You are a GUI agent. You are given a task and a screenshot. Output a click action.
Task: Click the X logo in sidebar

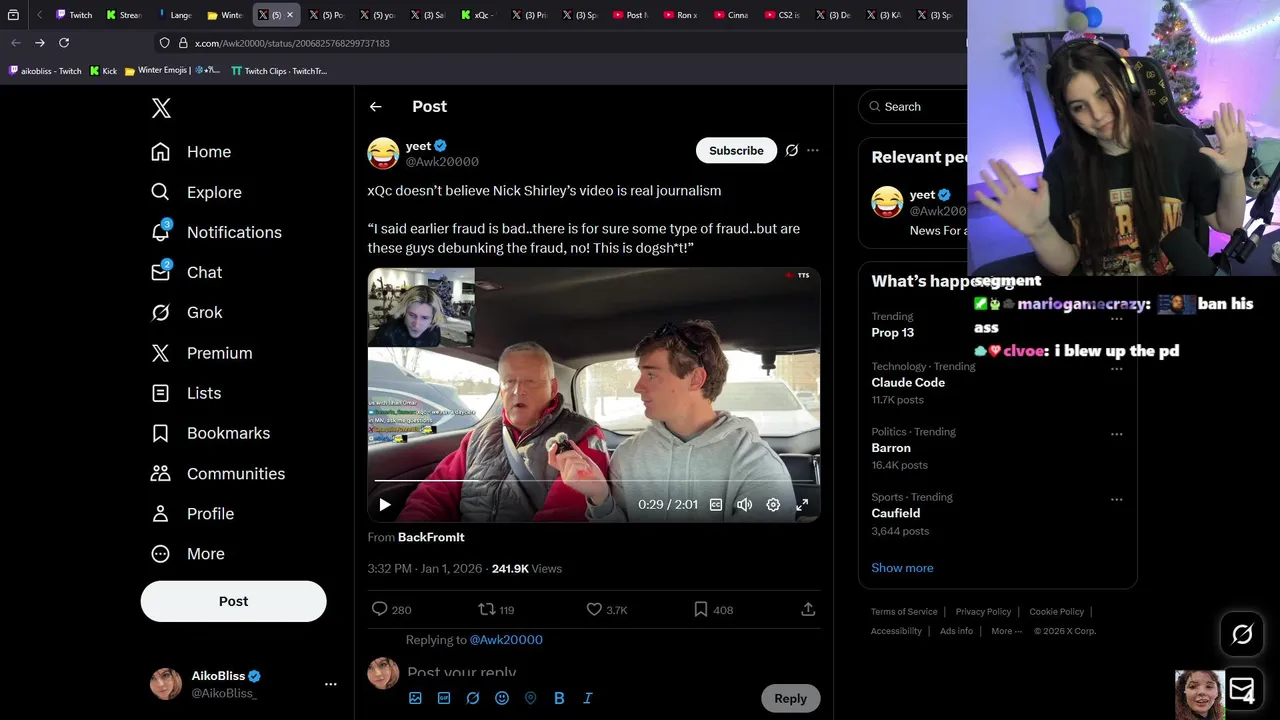[161, 108]
